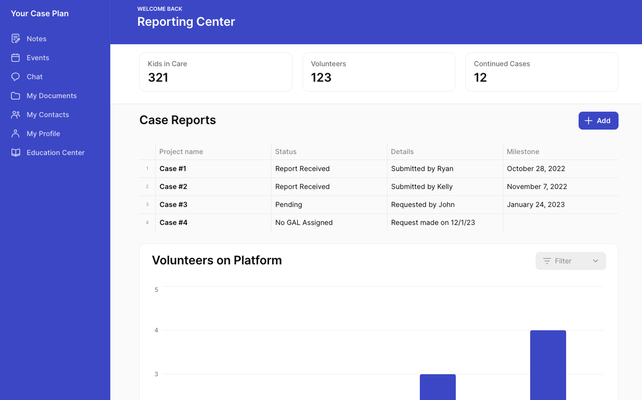Click the Notes icon in sidebar
This screenshot has width=642, height=400.
(15, 39)
